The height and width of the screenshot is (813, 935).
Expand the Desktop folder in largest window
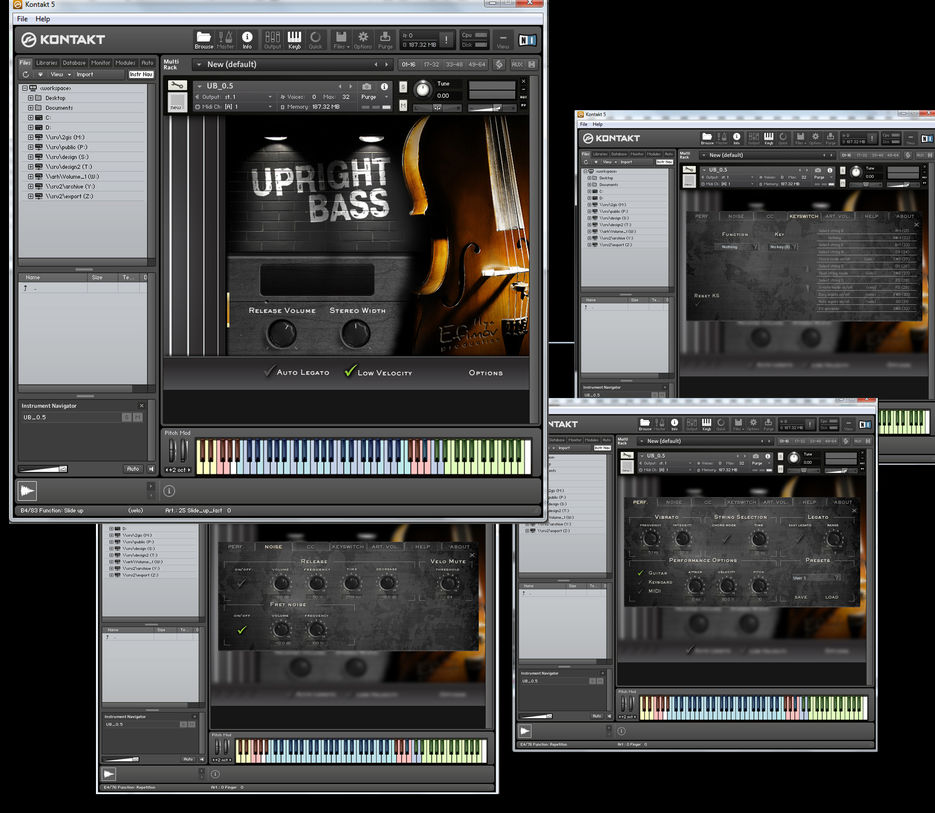[31, 98]
